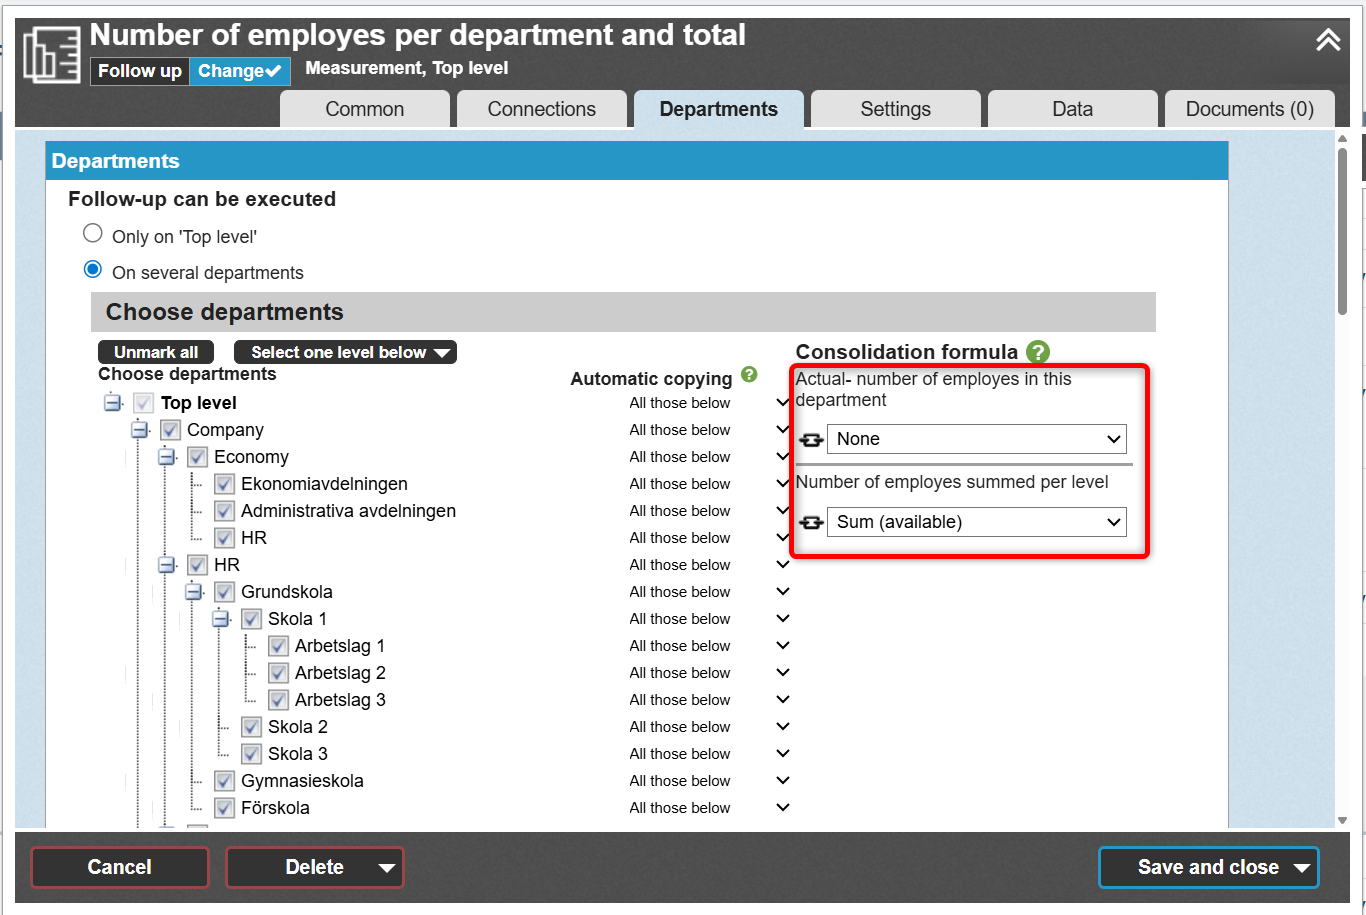
Task: Collapse the Skola 1 tree node
Action: point(221,619)
